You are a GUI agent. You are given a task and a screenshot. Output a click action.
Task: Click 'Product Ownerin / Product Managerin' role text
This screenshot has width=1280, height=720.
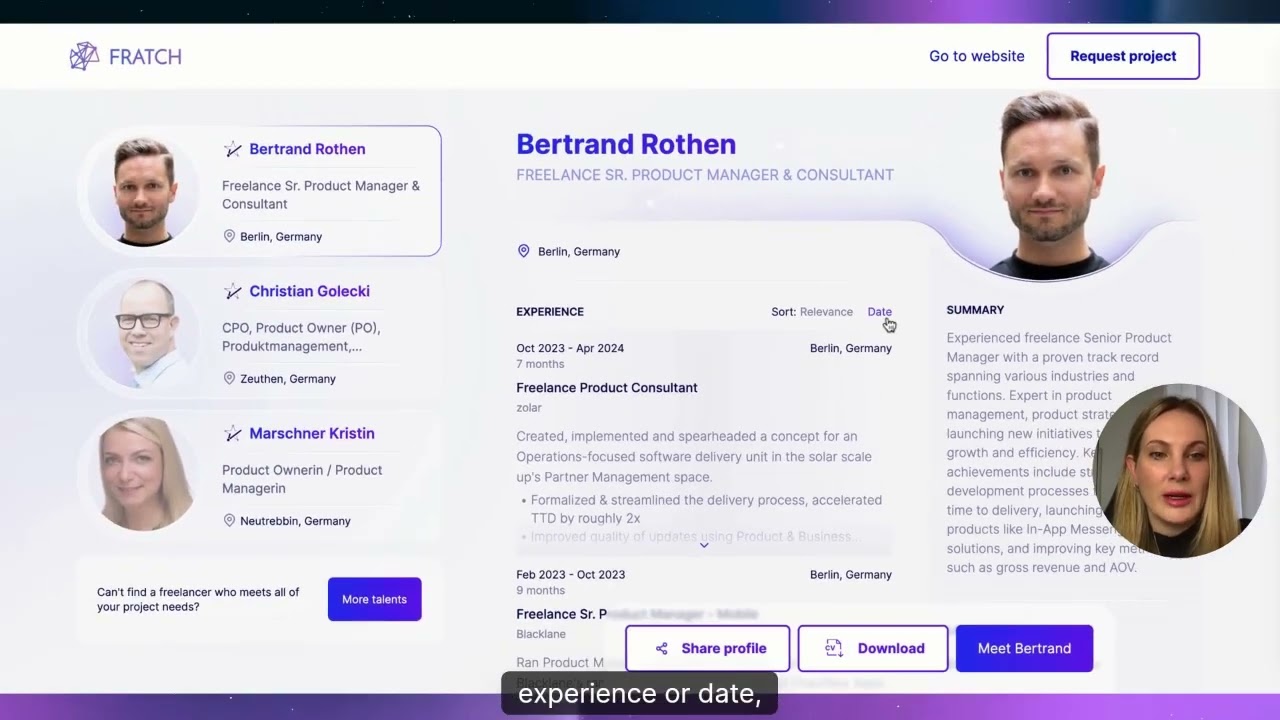coord(302,479)
